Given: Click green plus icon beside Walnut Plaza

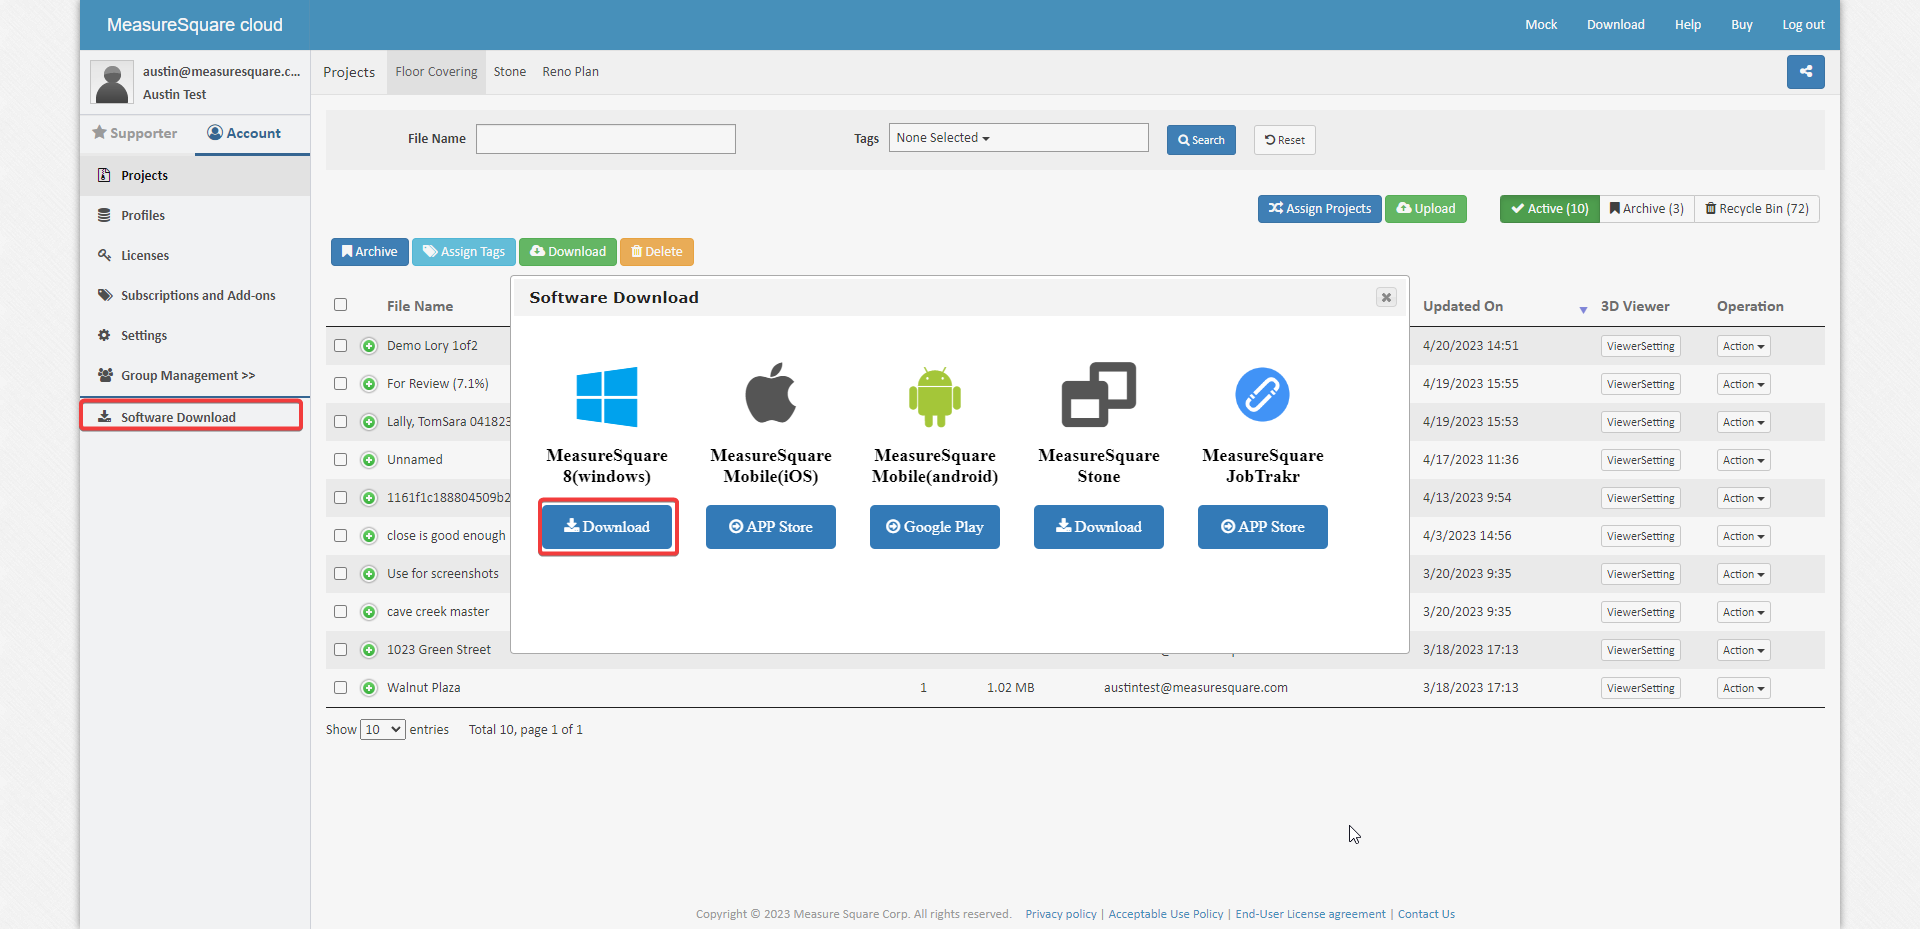Looking at the screenshot, I should (x=369, y=688).
